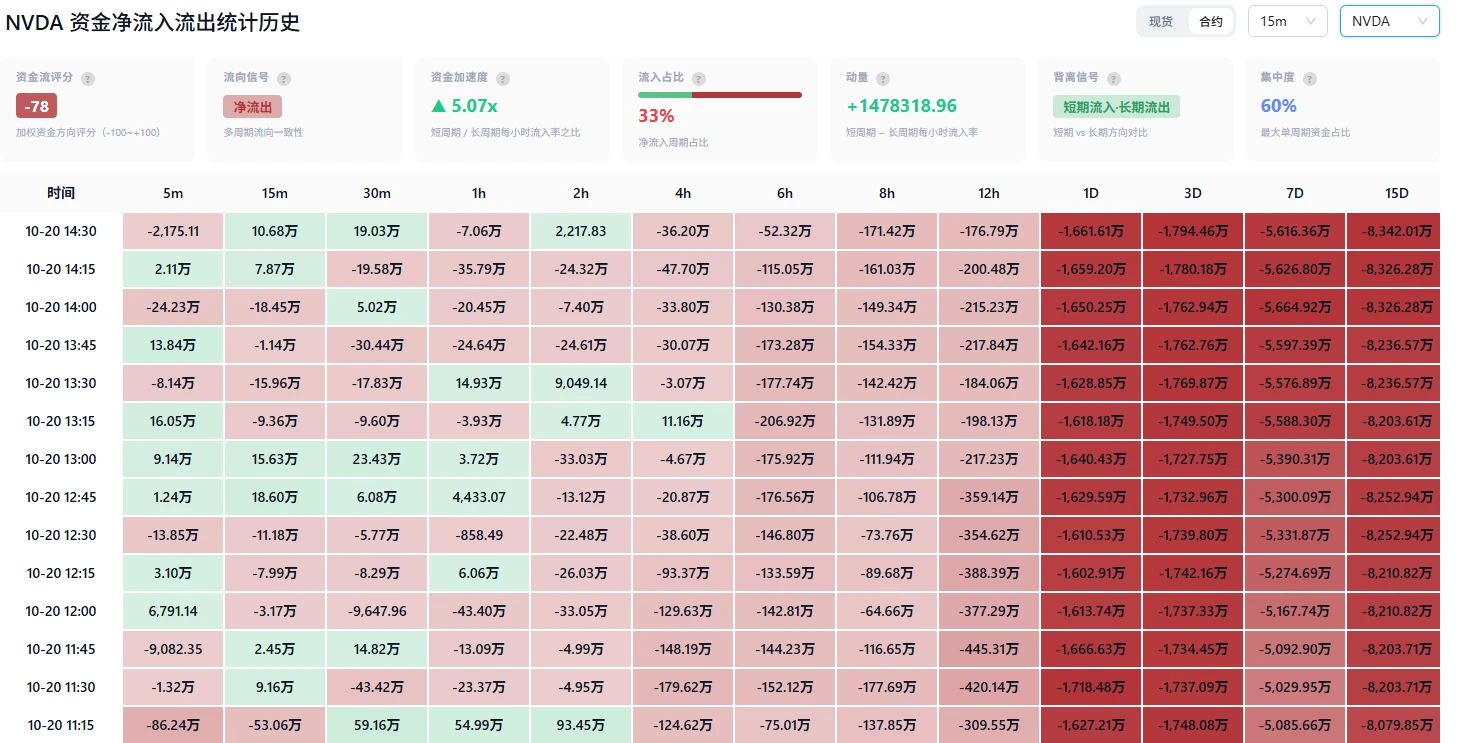Click the -78 score badge
This screenshot has width=1457, height=743.
37,106
